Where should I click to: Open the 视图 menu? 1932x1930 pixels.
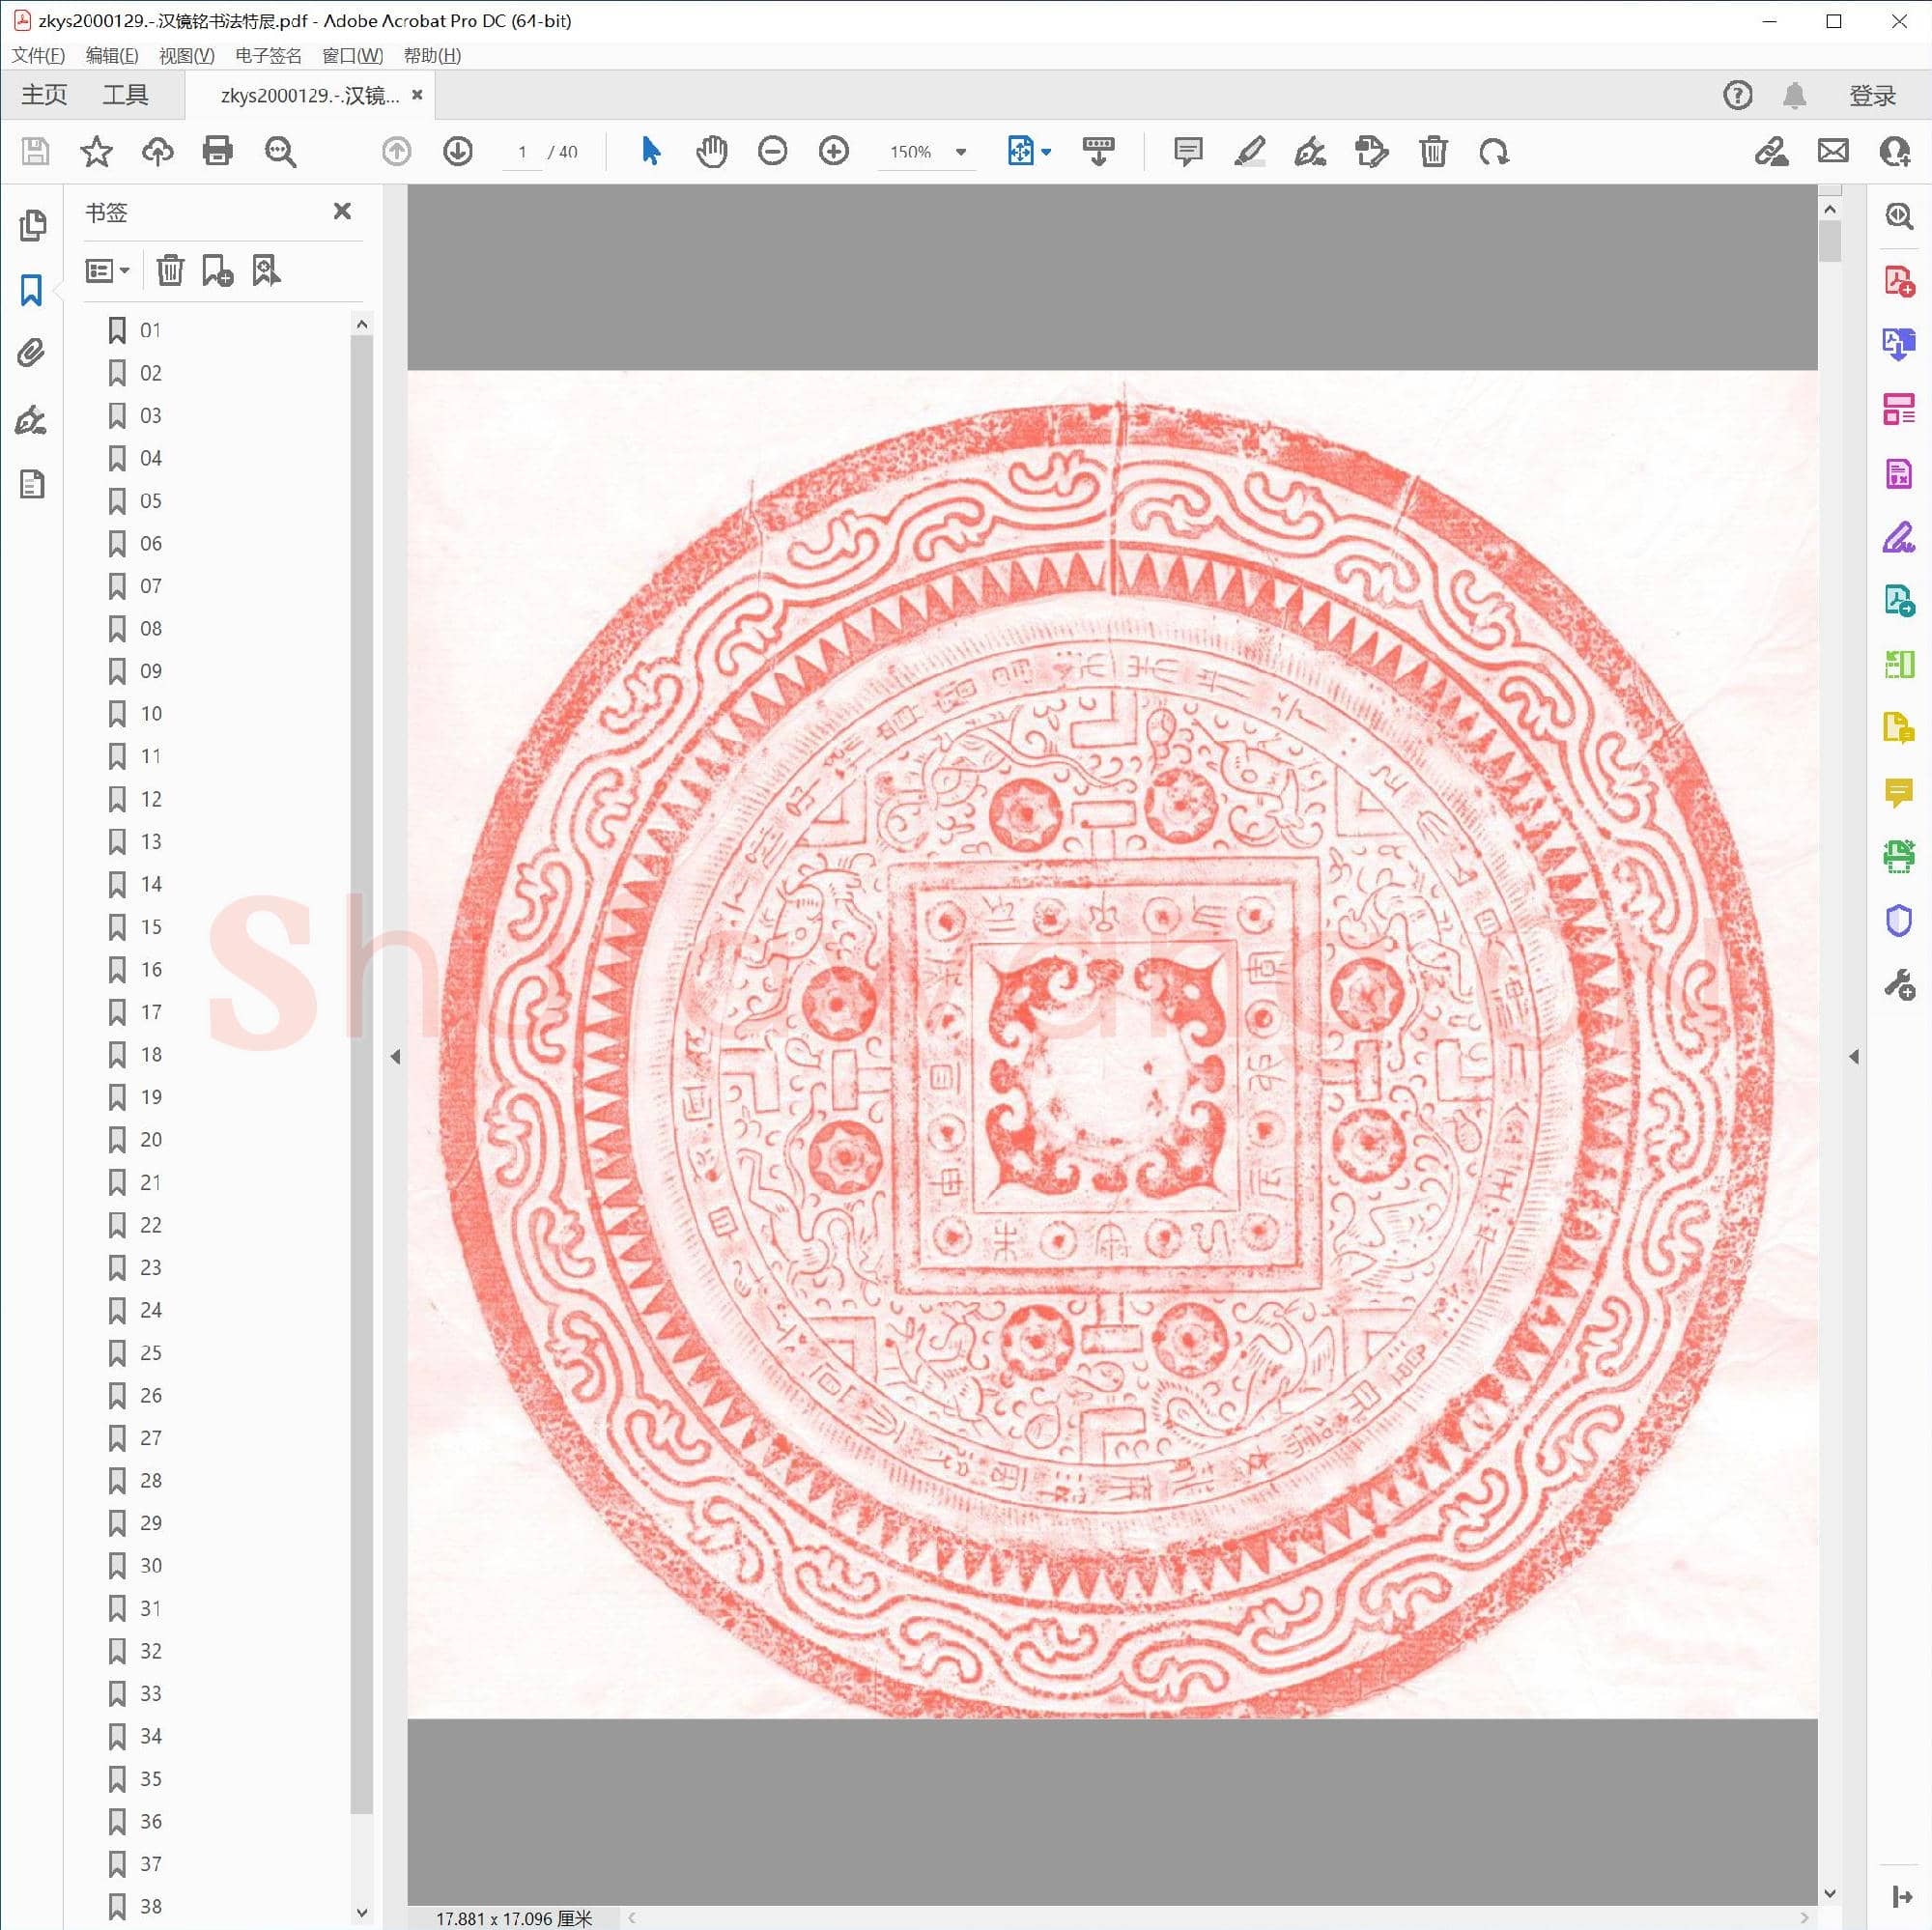(x=186, y=56)
